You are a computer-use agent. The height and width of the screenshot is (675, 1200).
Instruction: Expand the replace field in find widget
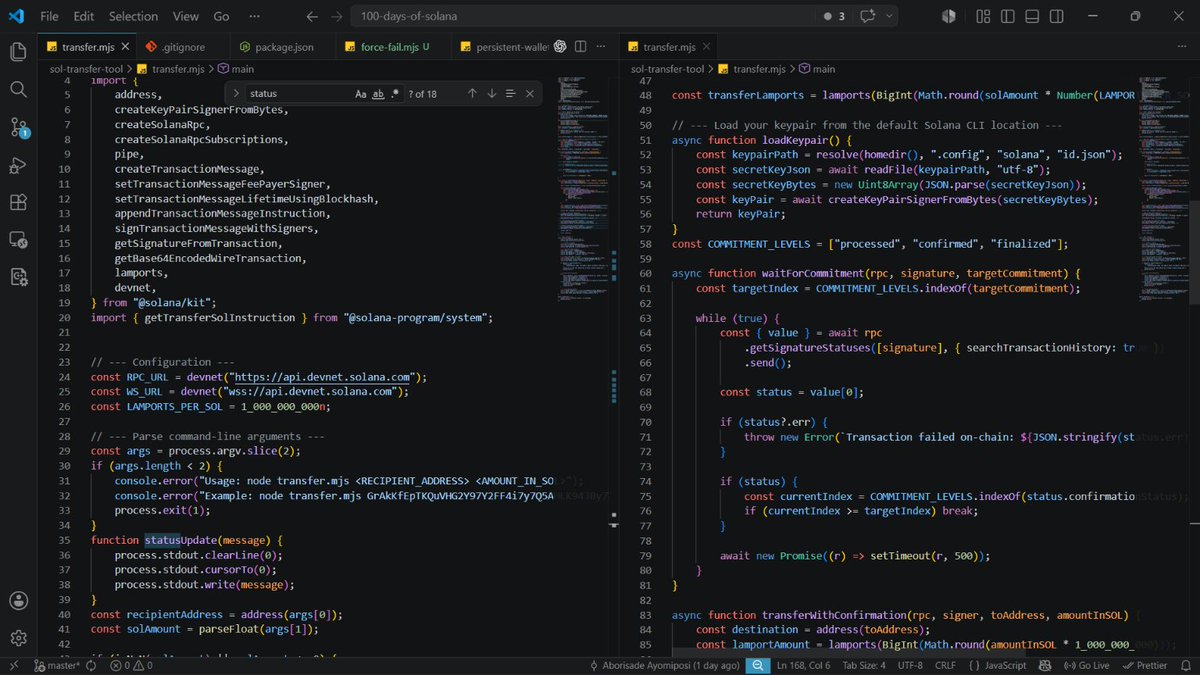[235, 93]
